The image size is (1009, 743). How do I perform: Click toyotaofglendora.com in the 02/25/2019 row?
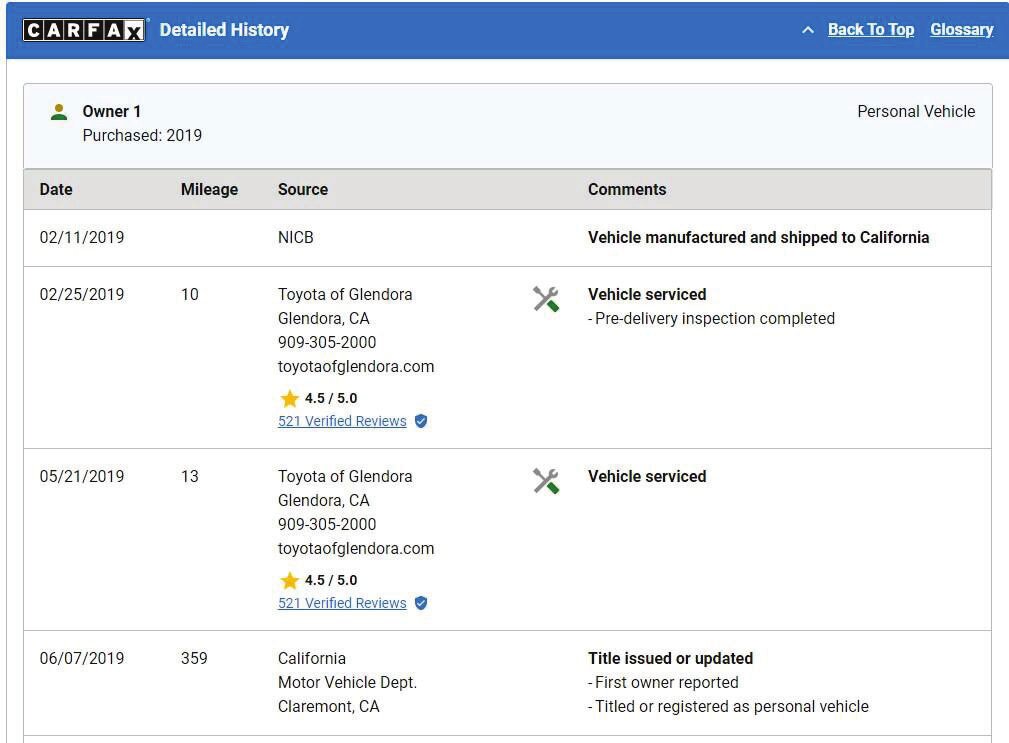click(x=356, y=367)
